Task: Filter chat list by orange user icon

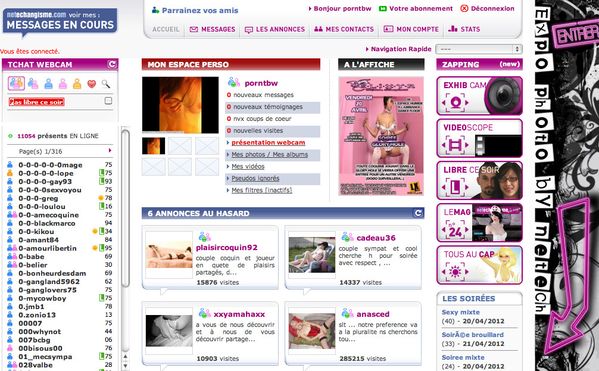Action: pyautogui.click(x=77, y=84)
